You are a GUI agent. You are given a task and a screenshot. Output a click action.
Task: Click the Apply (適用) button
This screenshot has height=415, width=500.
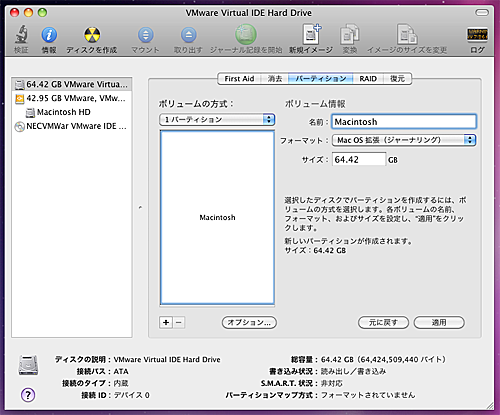point(439,322)
